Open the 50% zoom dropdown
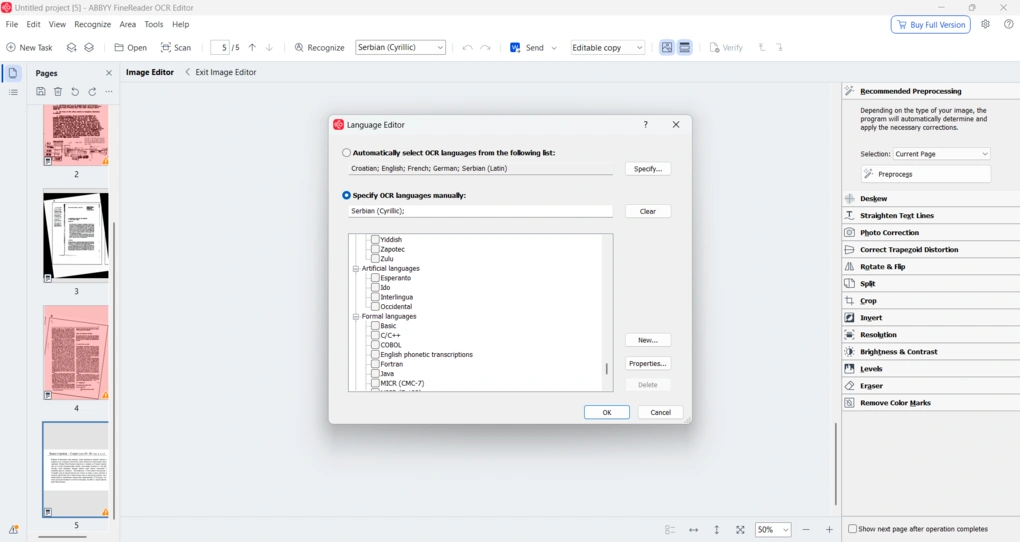Screen dimensions: 1020x542 [773, 530]
